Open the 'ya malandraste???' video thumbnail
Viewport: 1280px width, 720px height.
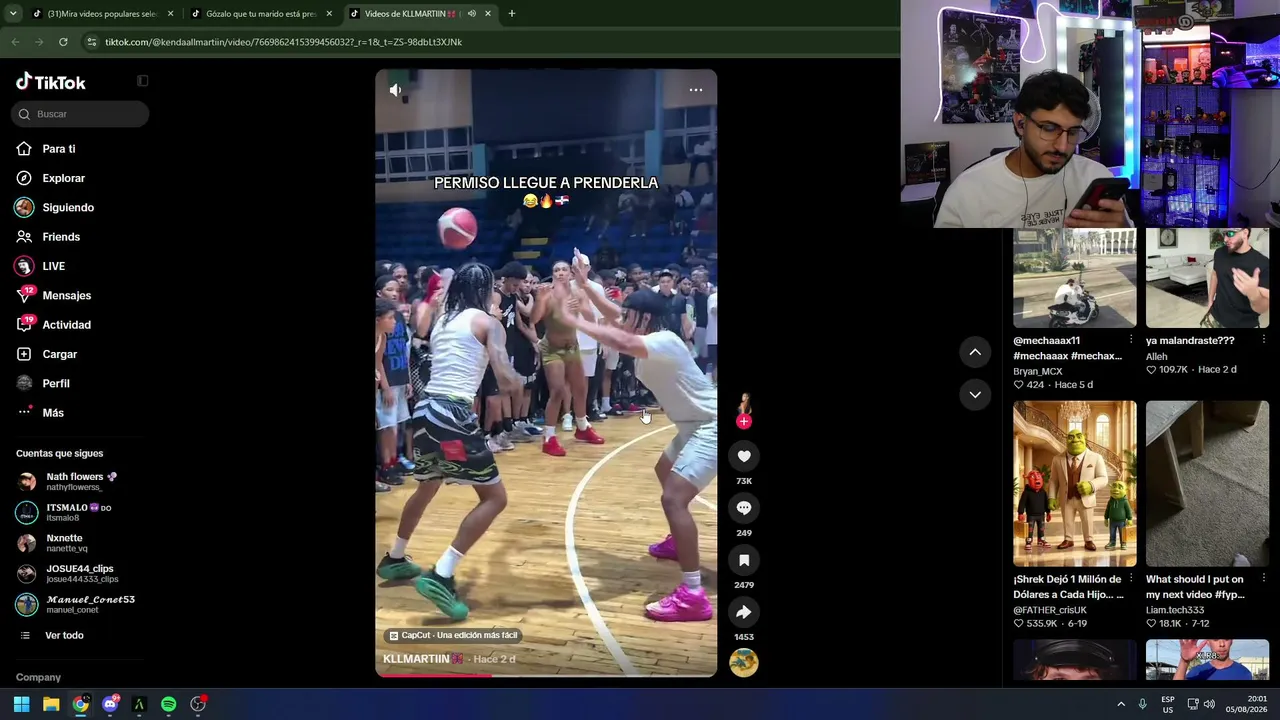pos(1208,278)
